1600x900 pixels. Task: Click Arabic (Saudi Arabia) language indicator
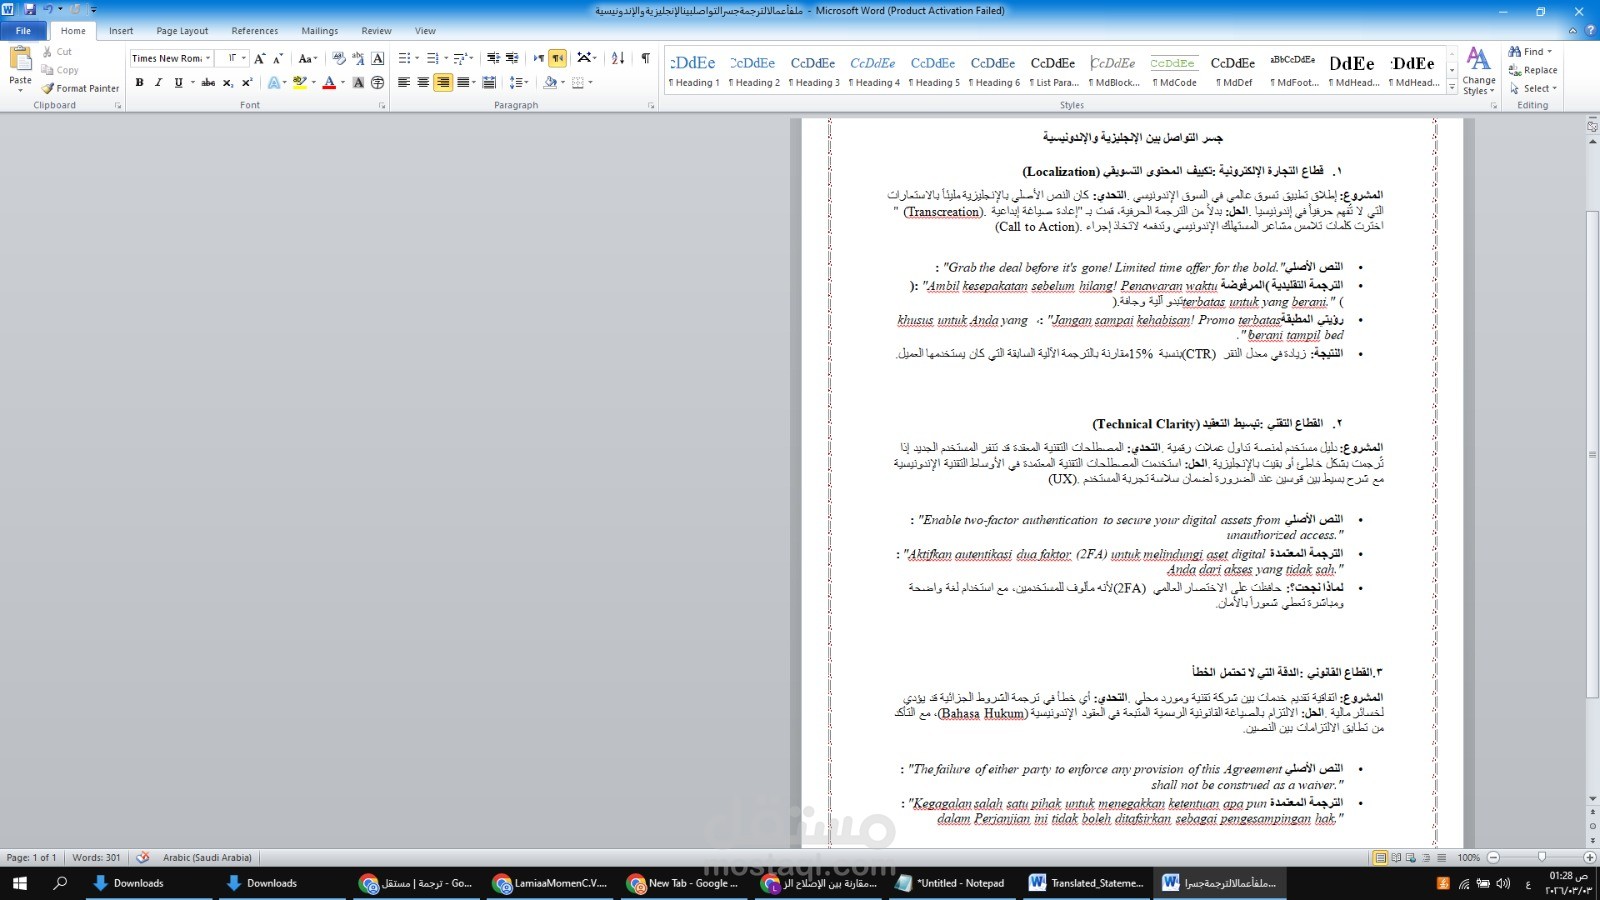pos(207,857)
